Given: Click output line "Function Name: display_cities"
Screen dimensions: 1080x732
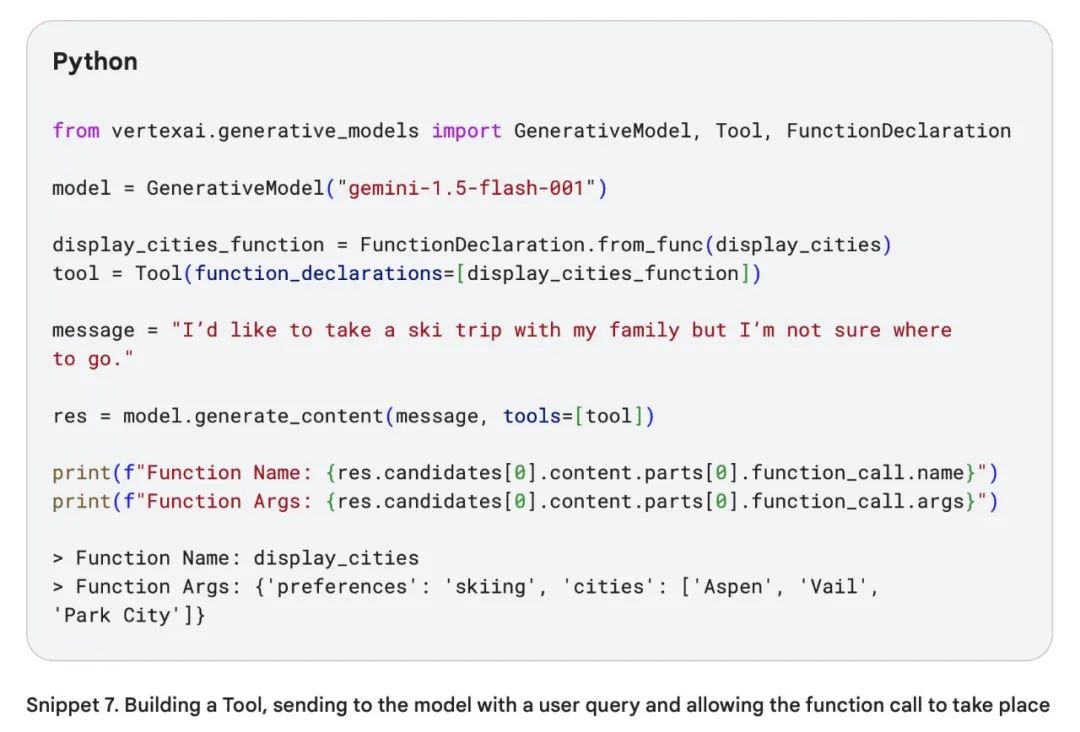Looking at the screenshot, I should point(246,558).
